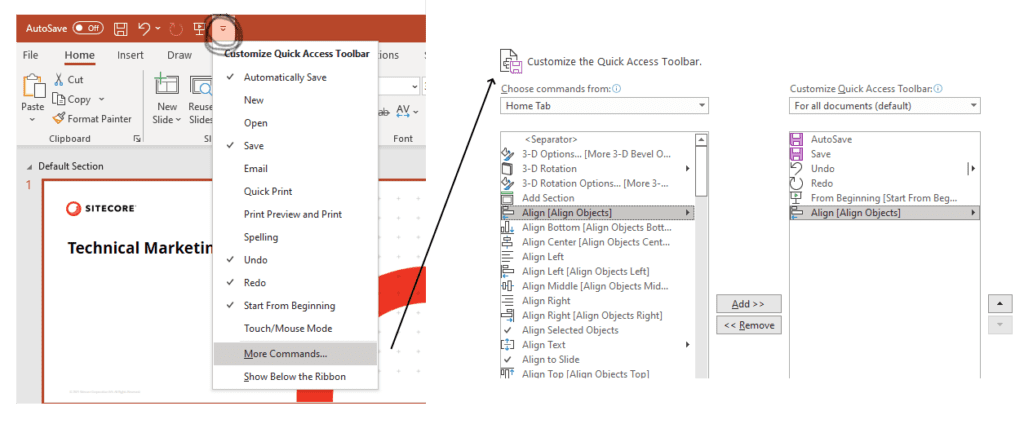
Task: Click the Add >> button
Action: 748,304
